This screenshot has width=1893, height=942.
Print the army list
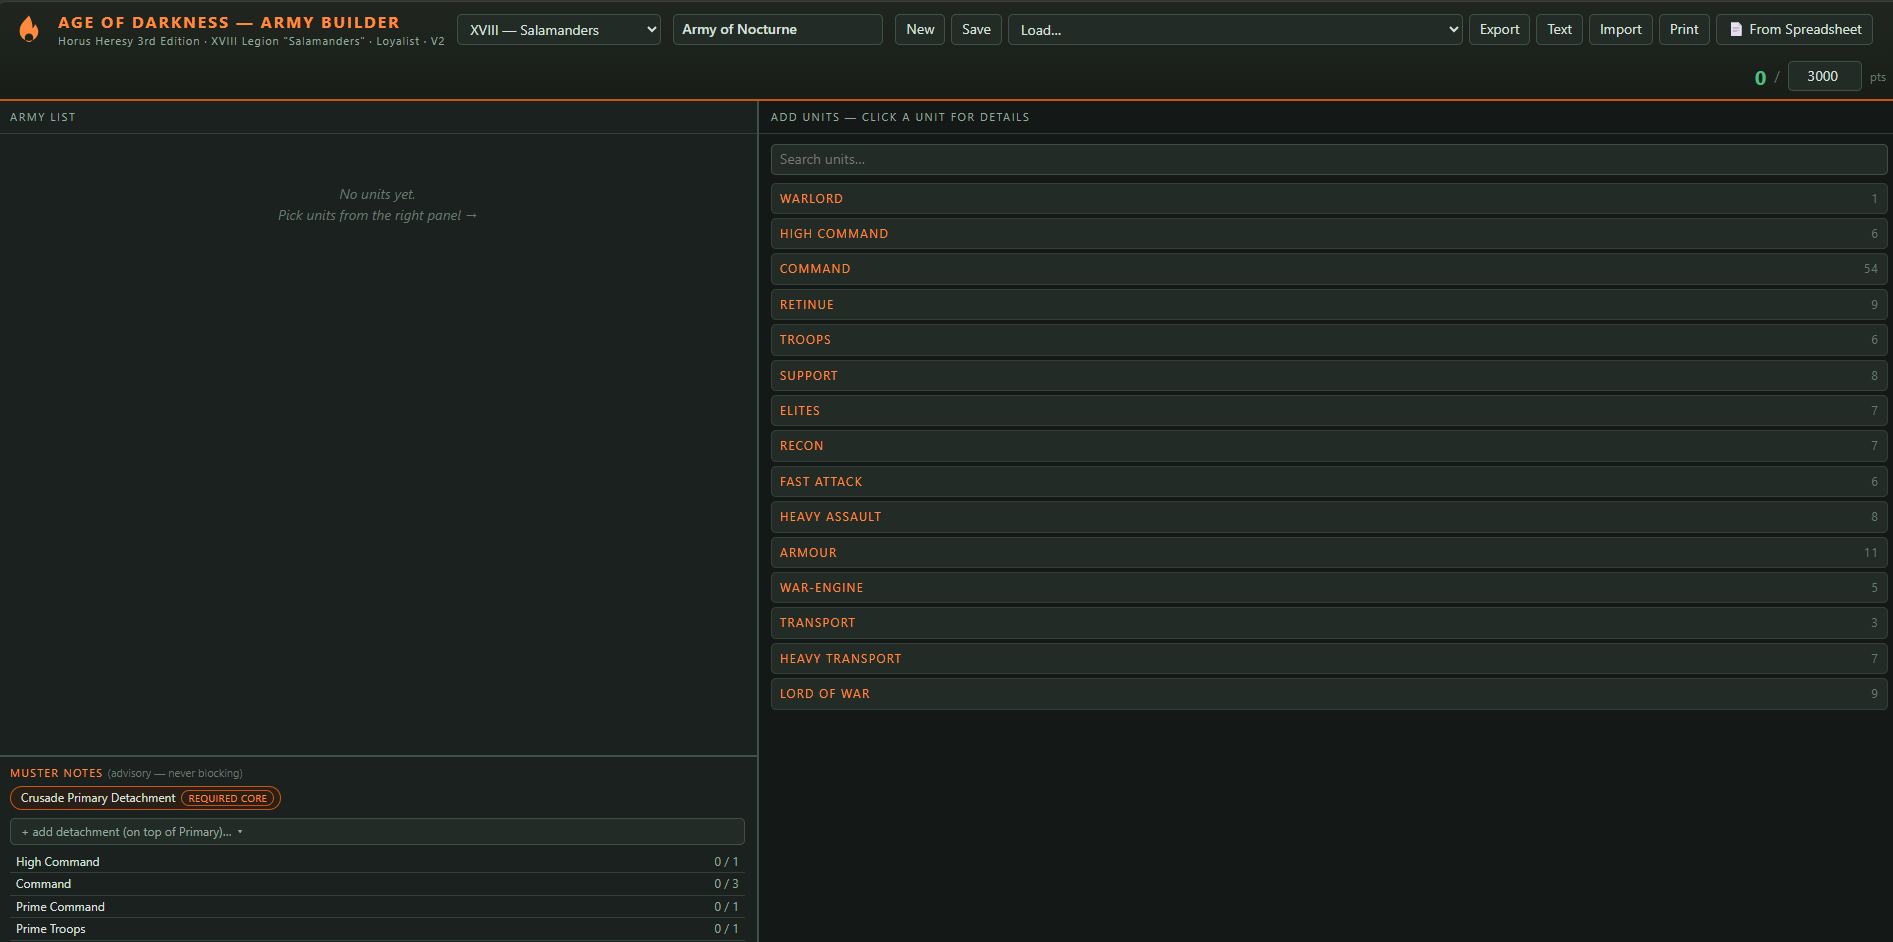[1684, 30]
